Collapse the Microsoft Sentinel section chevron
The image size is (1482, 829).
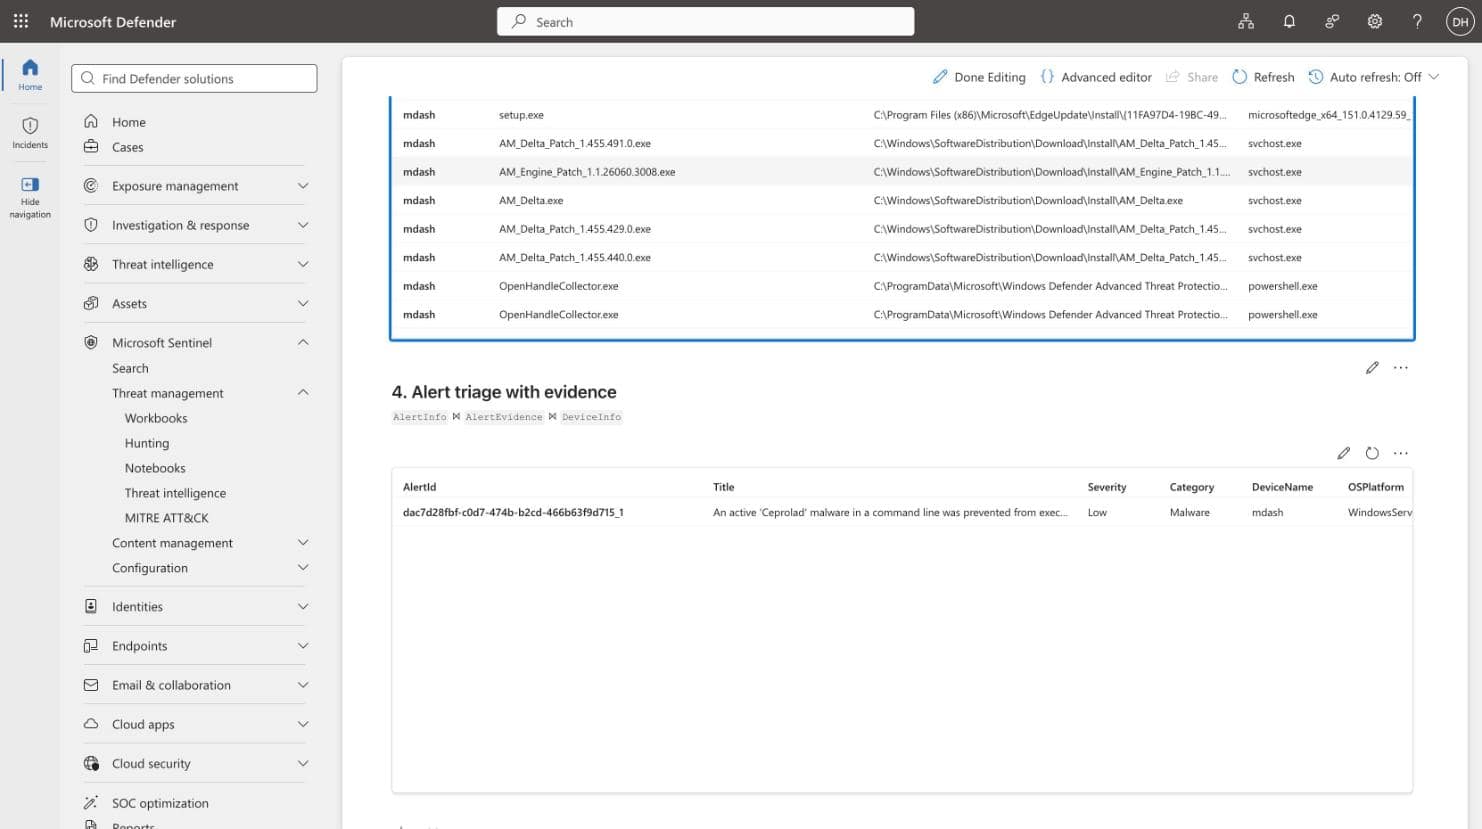pos(303,342)
